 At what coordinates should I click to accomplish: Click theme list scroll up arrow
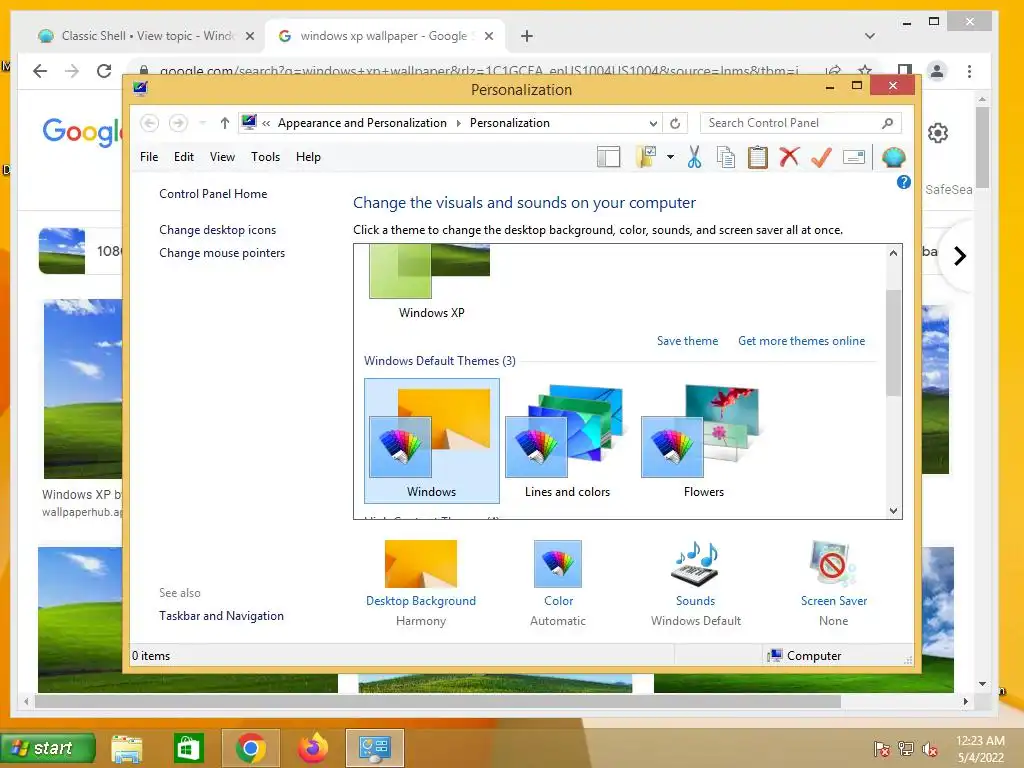point(893,253)
